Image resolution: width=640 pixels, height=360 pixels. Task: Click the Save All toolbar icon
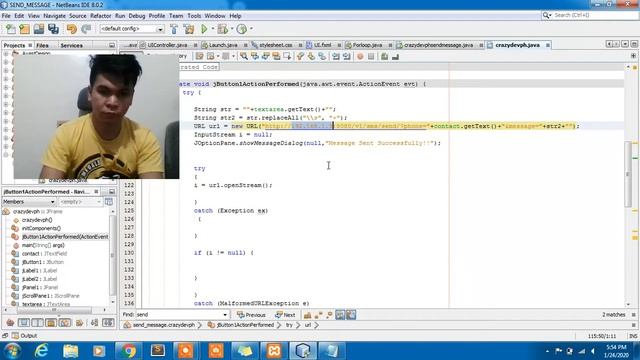pos(53,29)
